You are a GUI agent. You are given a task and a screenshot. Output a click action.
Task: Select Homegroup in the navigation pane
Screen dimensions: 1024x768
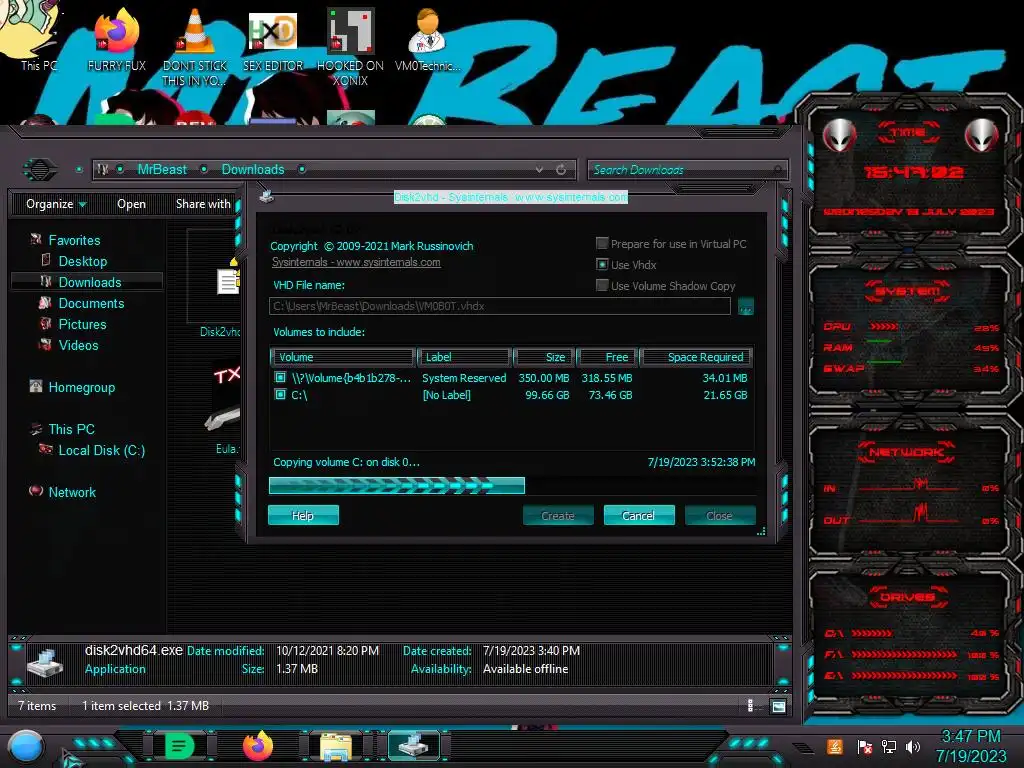click(x=82, y=387)
